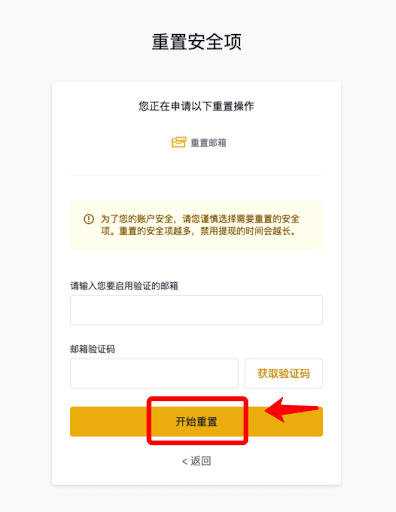Click the yellow envelope reset-email icon
396x512 pixels.
[x=179, y=142]
